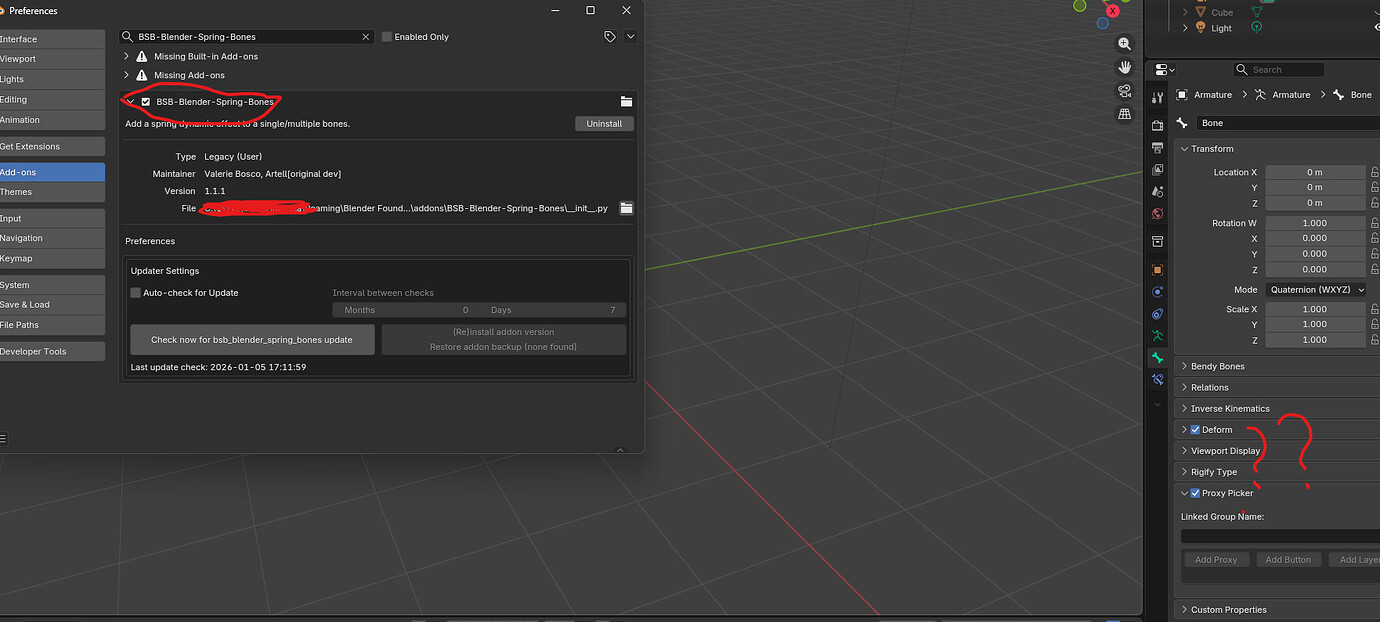
Task: Click the Uninstall button
Action: pyautogui.click(x=604, y=124)
